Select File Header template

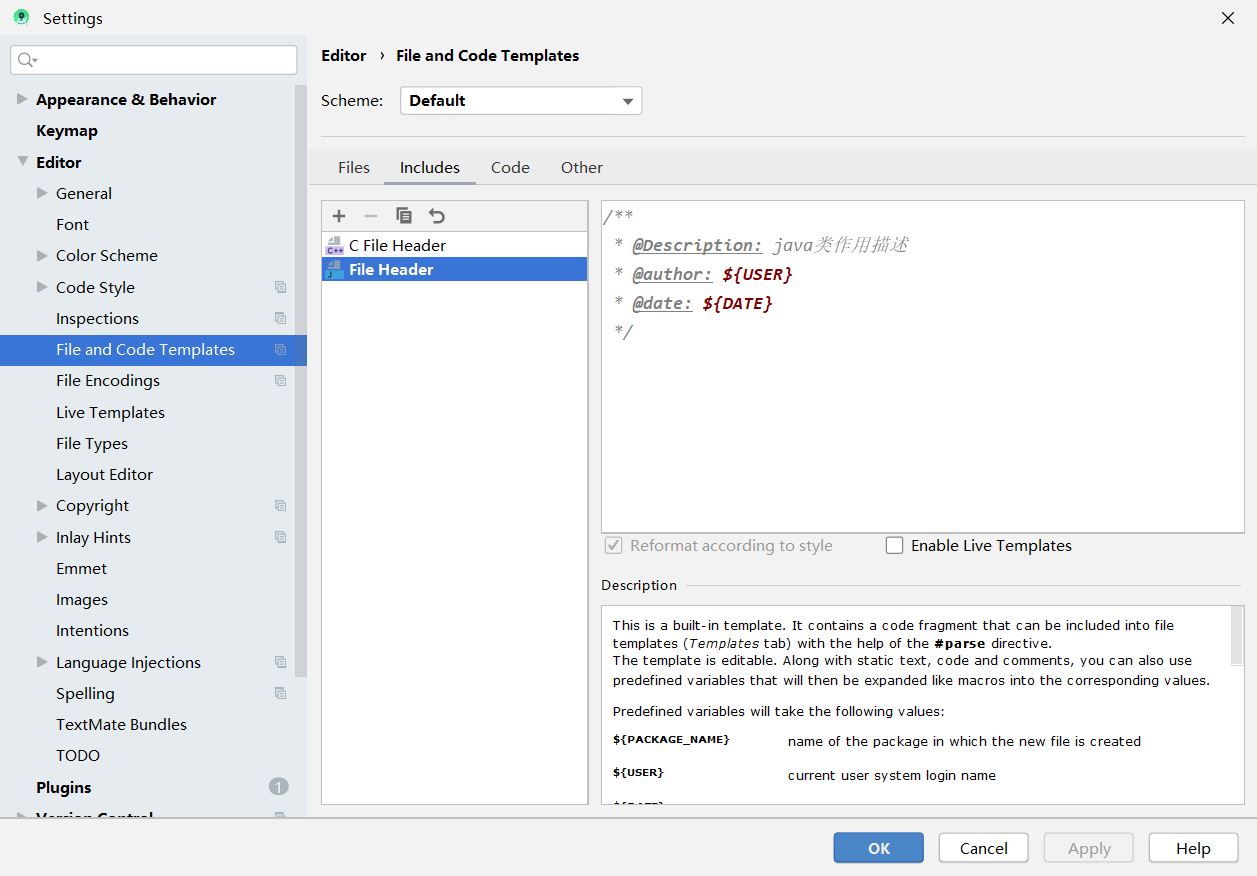coord(454,270)
